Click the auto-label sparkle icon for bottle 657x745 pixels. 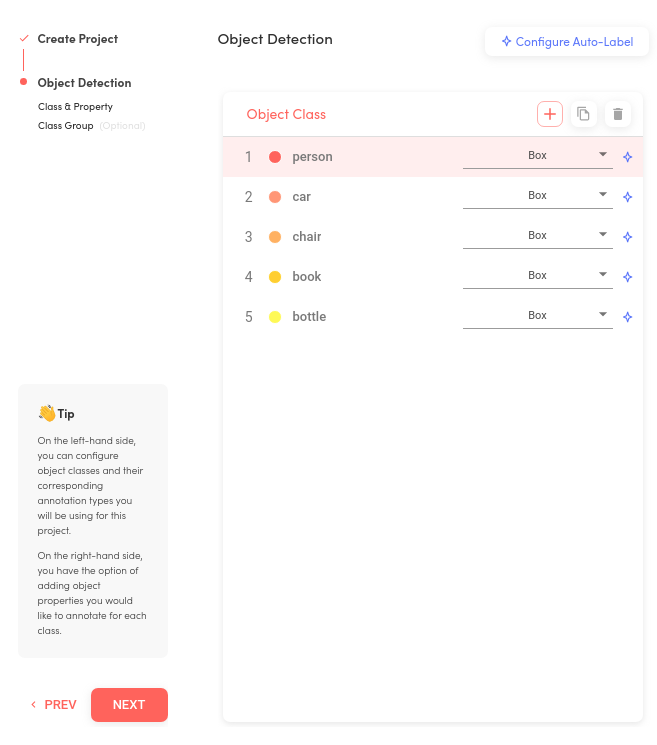point(628,316)
